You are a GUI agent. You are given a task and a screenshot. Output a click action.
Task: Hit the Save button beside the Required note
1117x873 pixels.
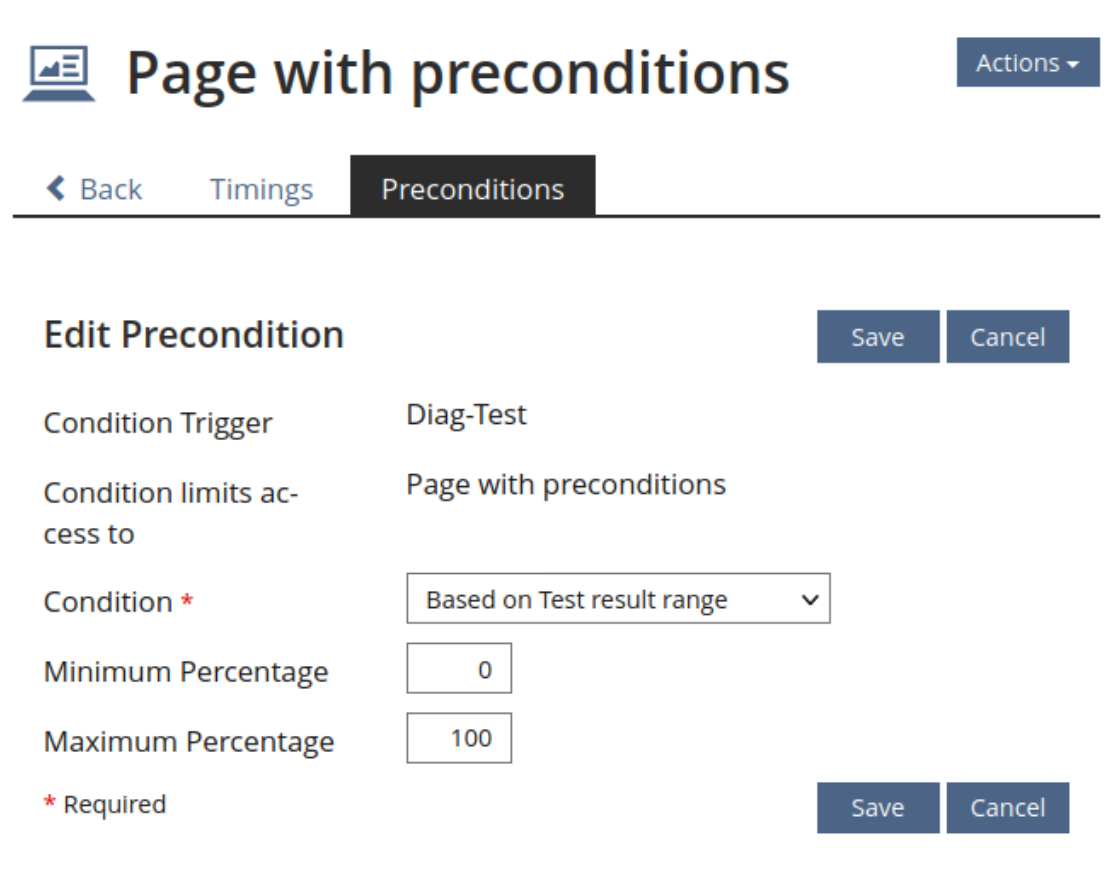(x=877, y=808)
